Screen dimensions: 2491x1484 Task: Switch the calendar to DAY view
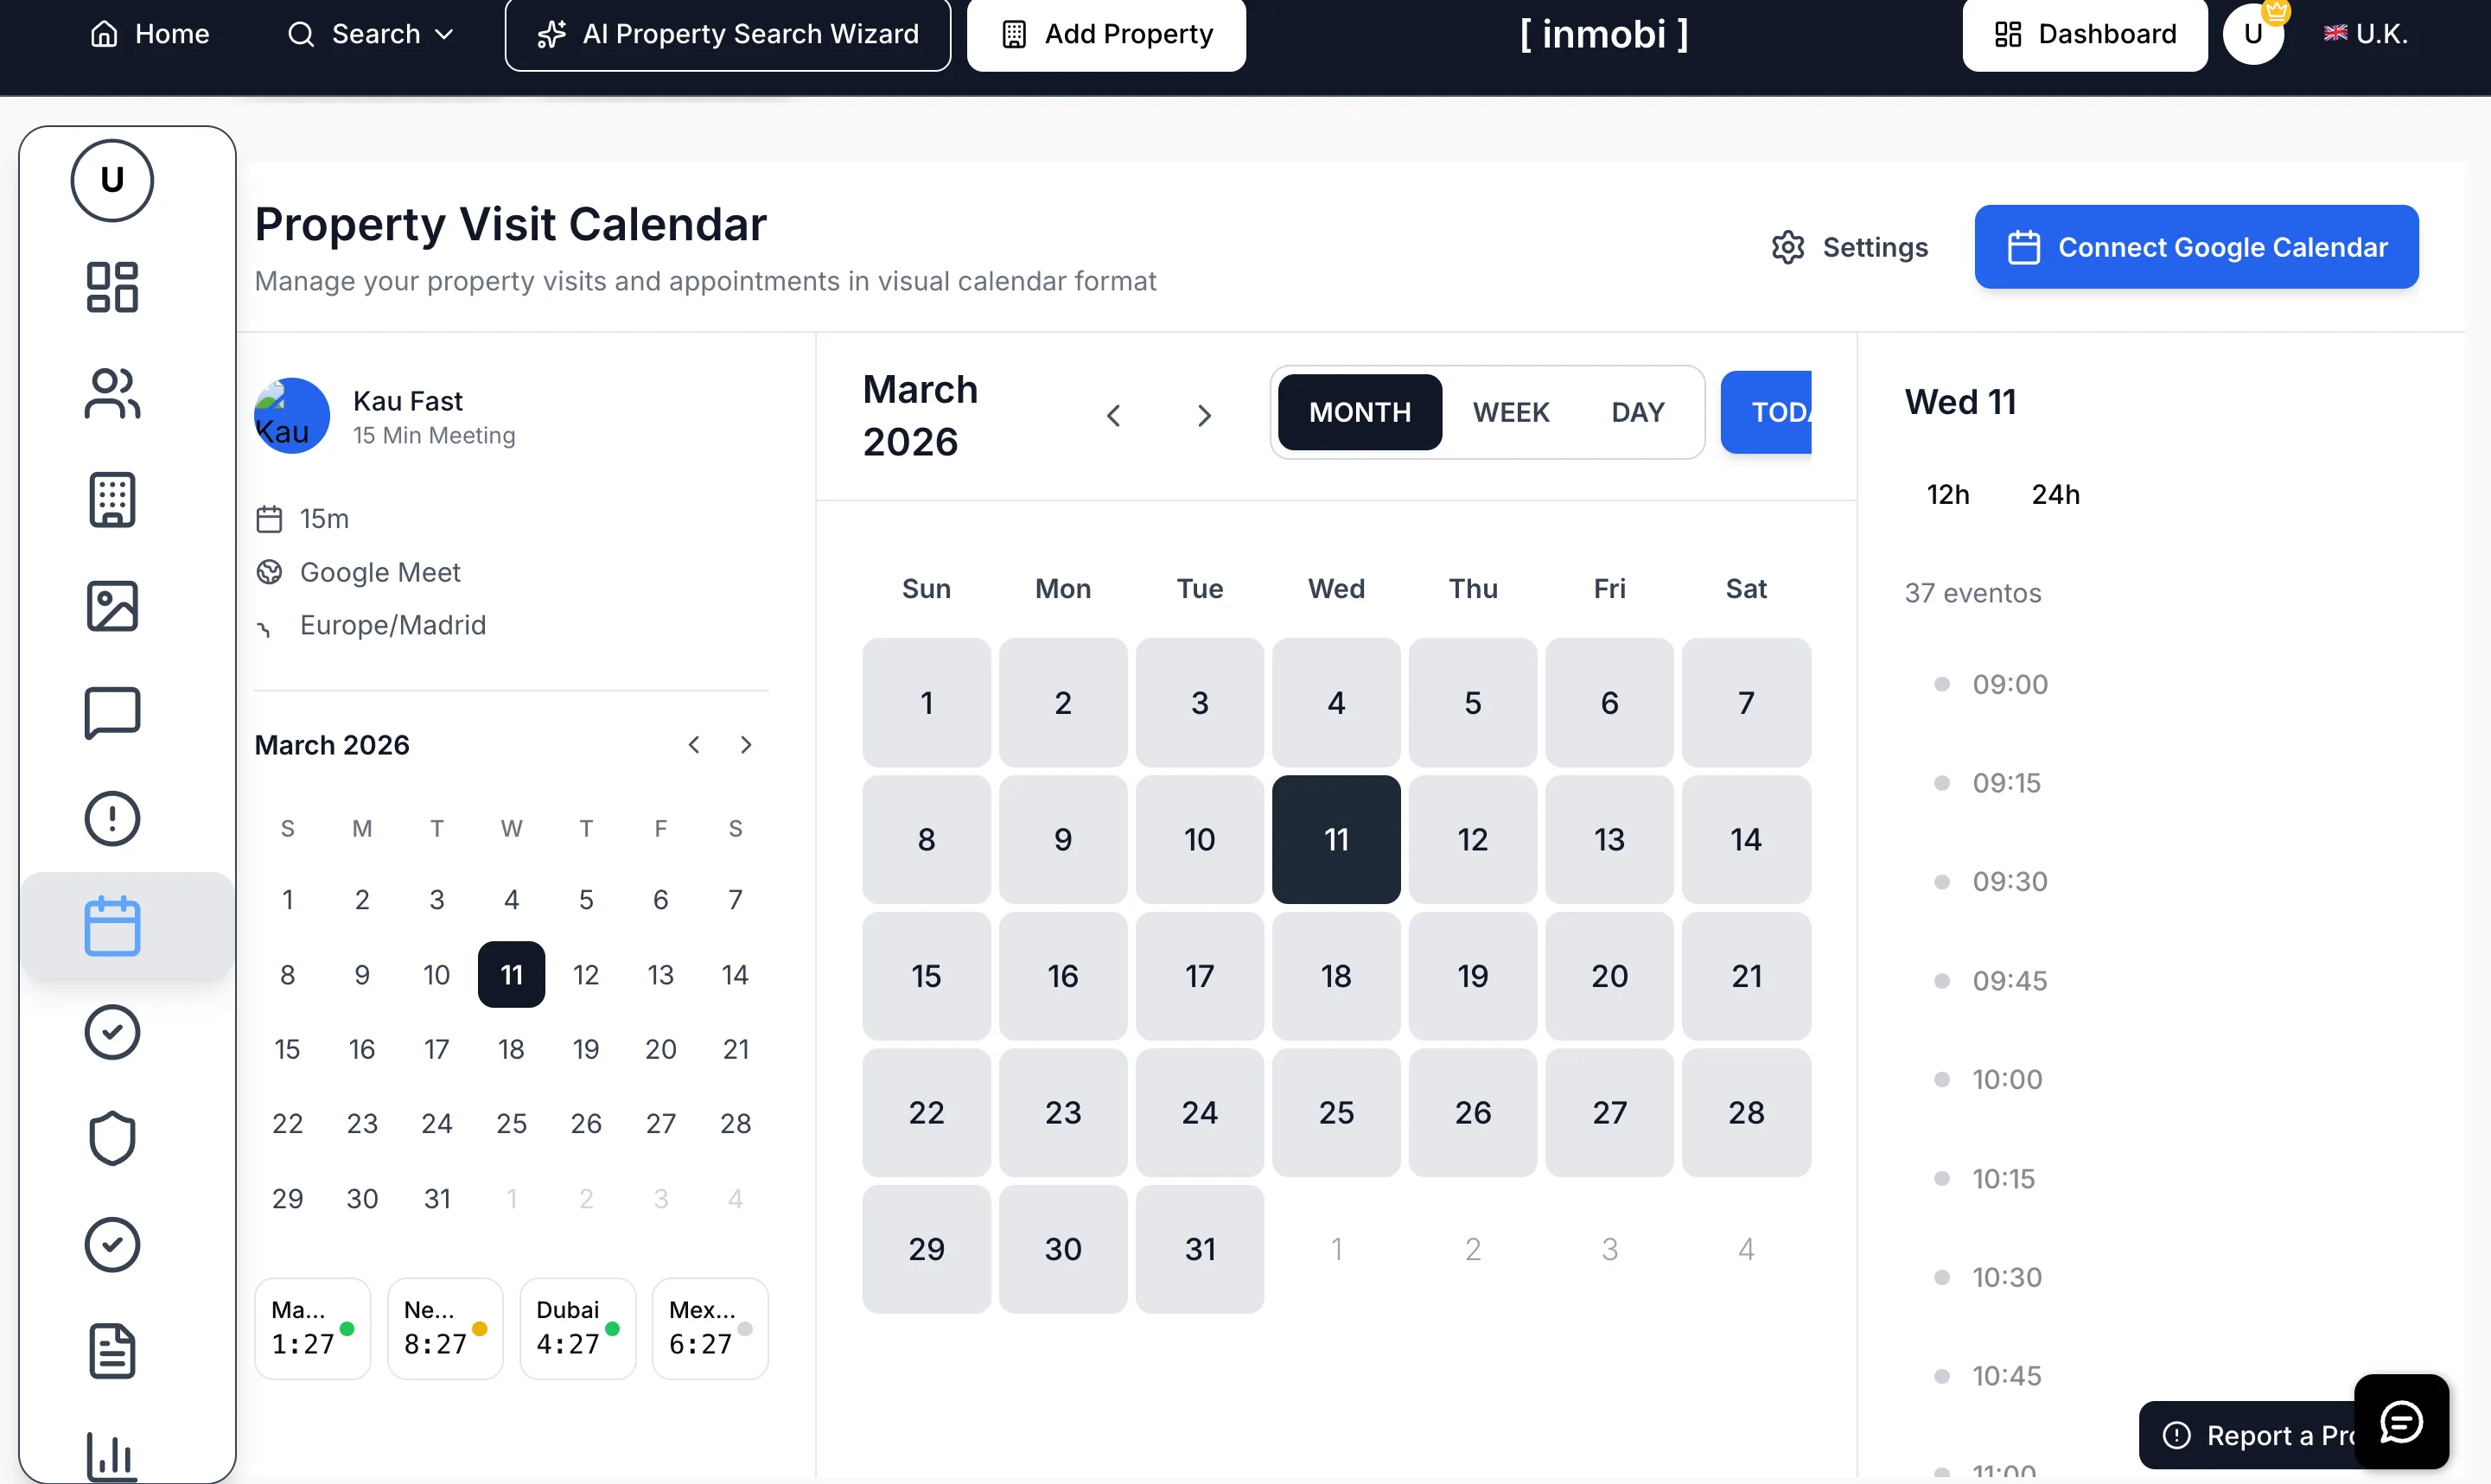tap(1637, 411)
